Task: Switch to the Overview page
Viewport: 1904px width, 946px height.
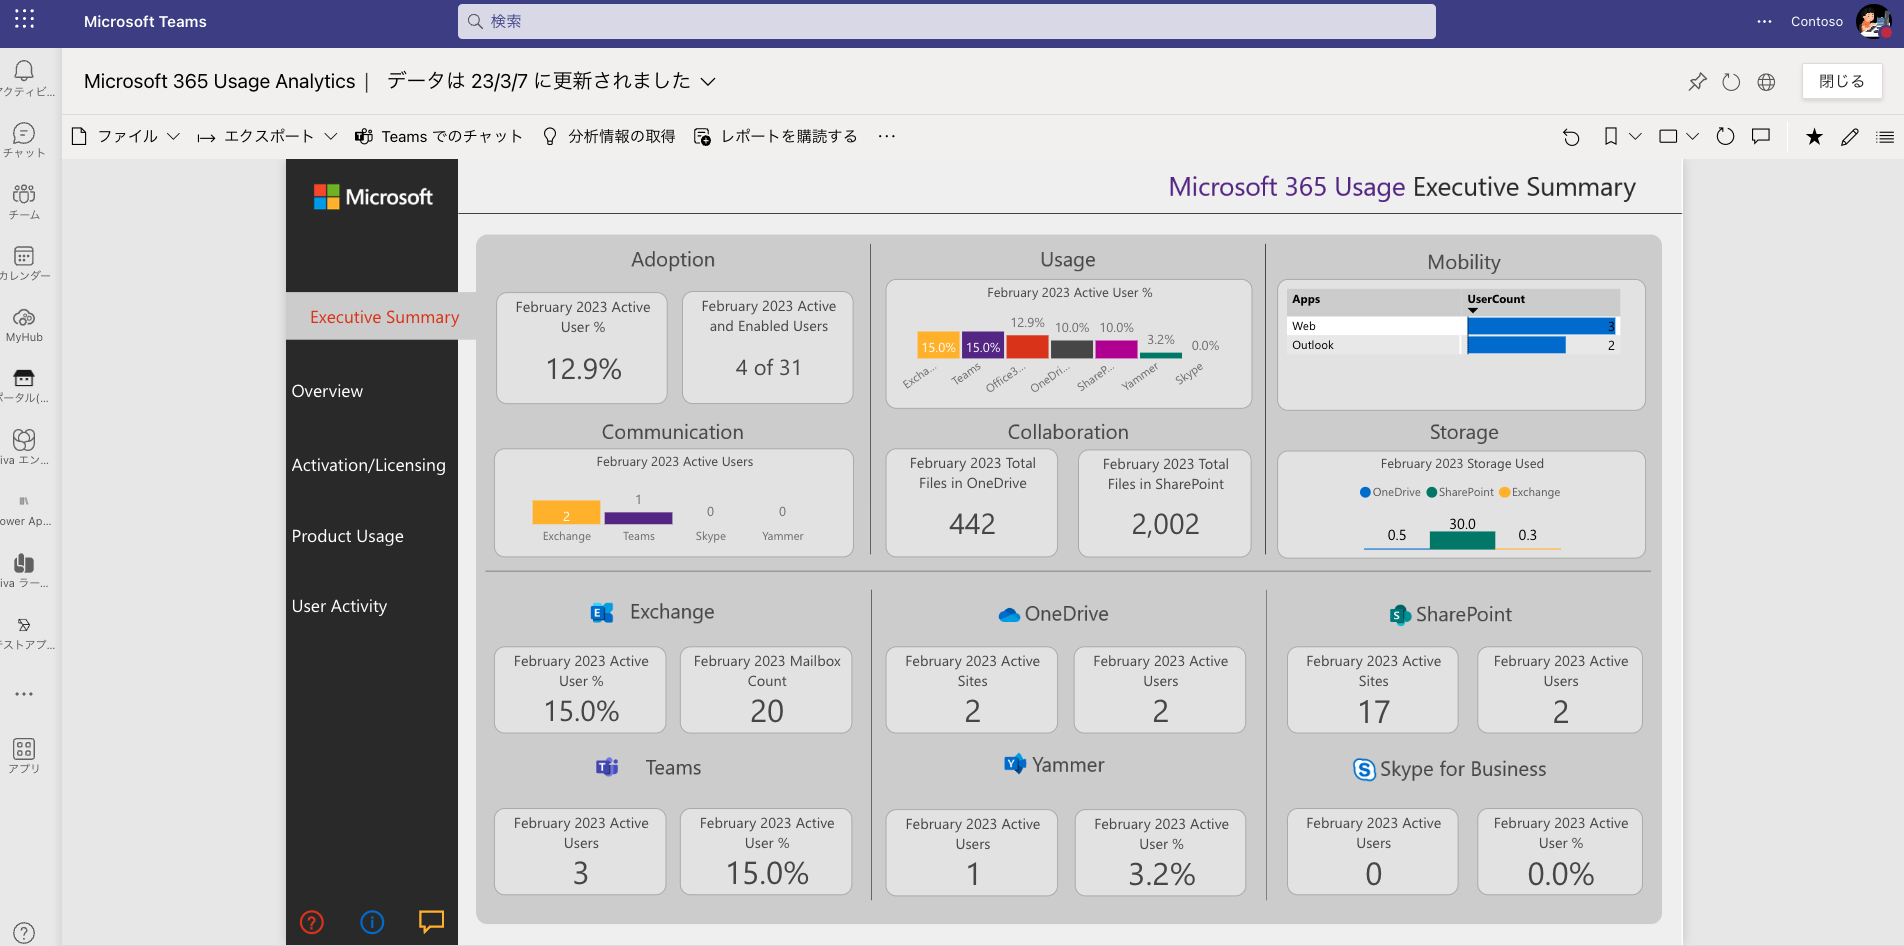Action: click(326, 391)
